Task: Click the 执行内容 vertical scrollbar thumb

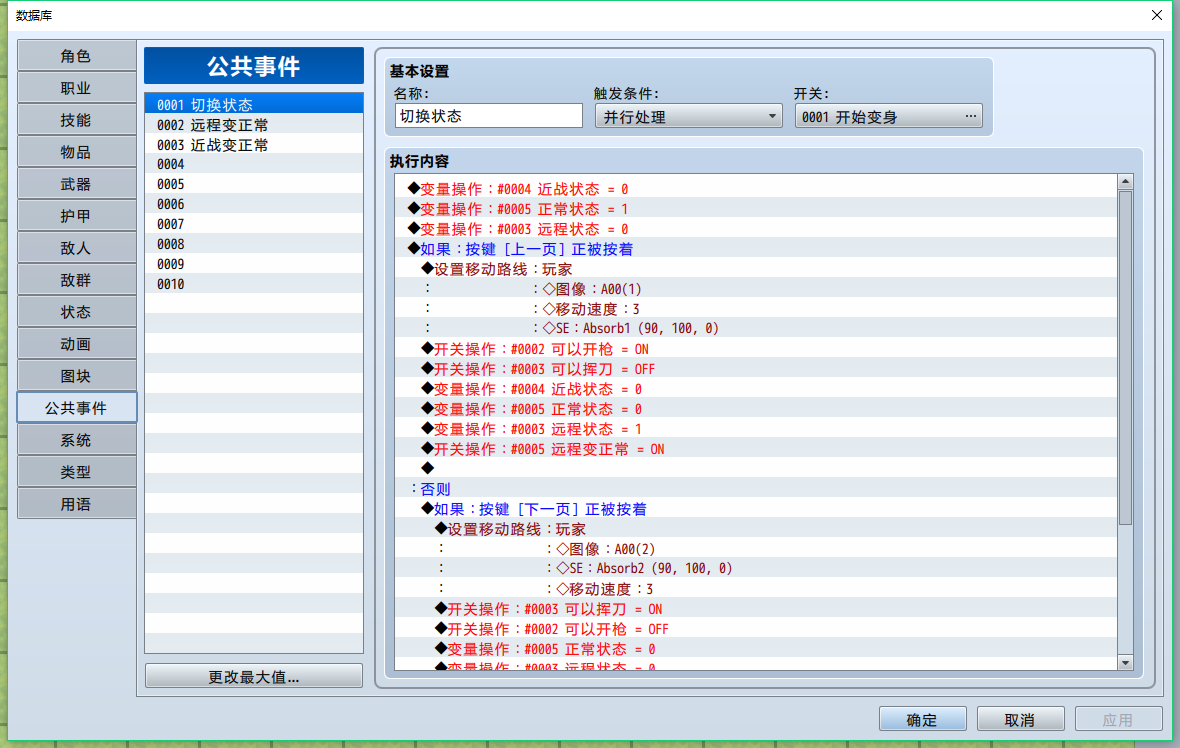Action: pyautogui.click(x=1125, y=357)
